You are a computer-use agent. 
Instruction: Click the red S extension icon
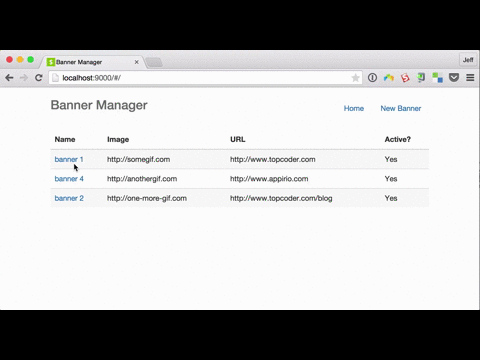(405, 78)
